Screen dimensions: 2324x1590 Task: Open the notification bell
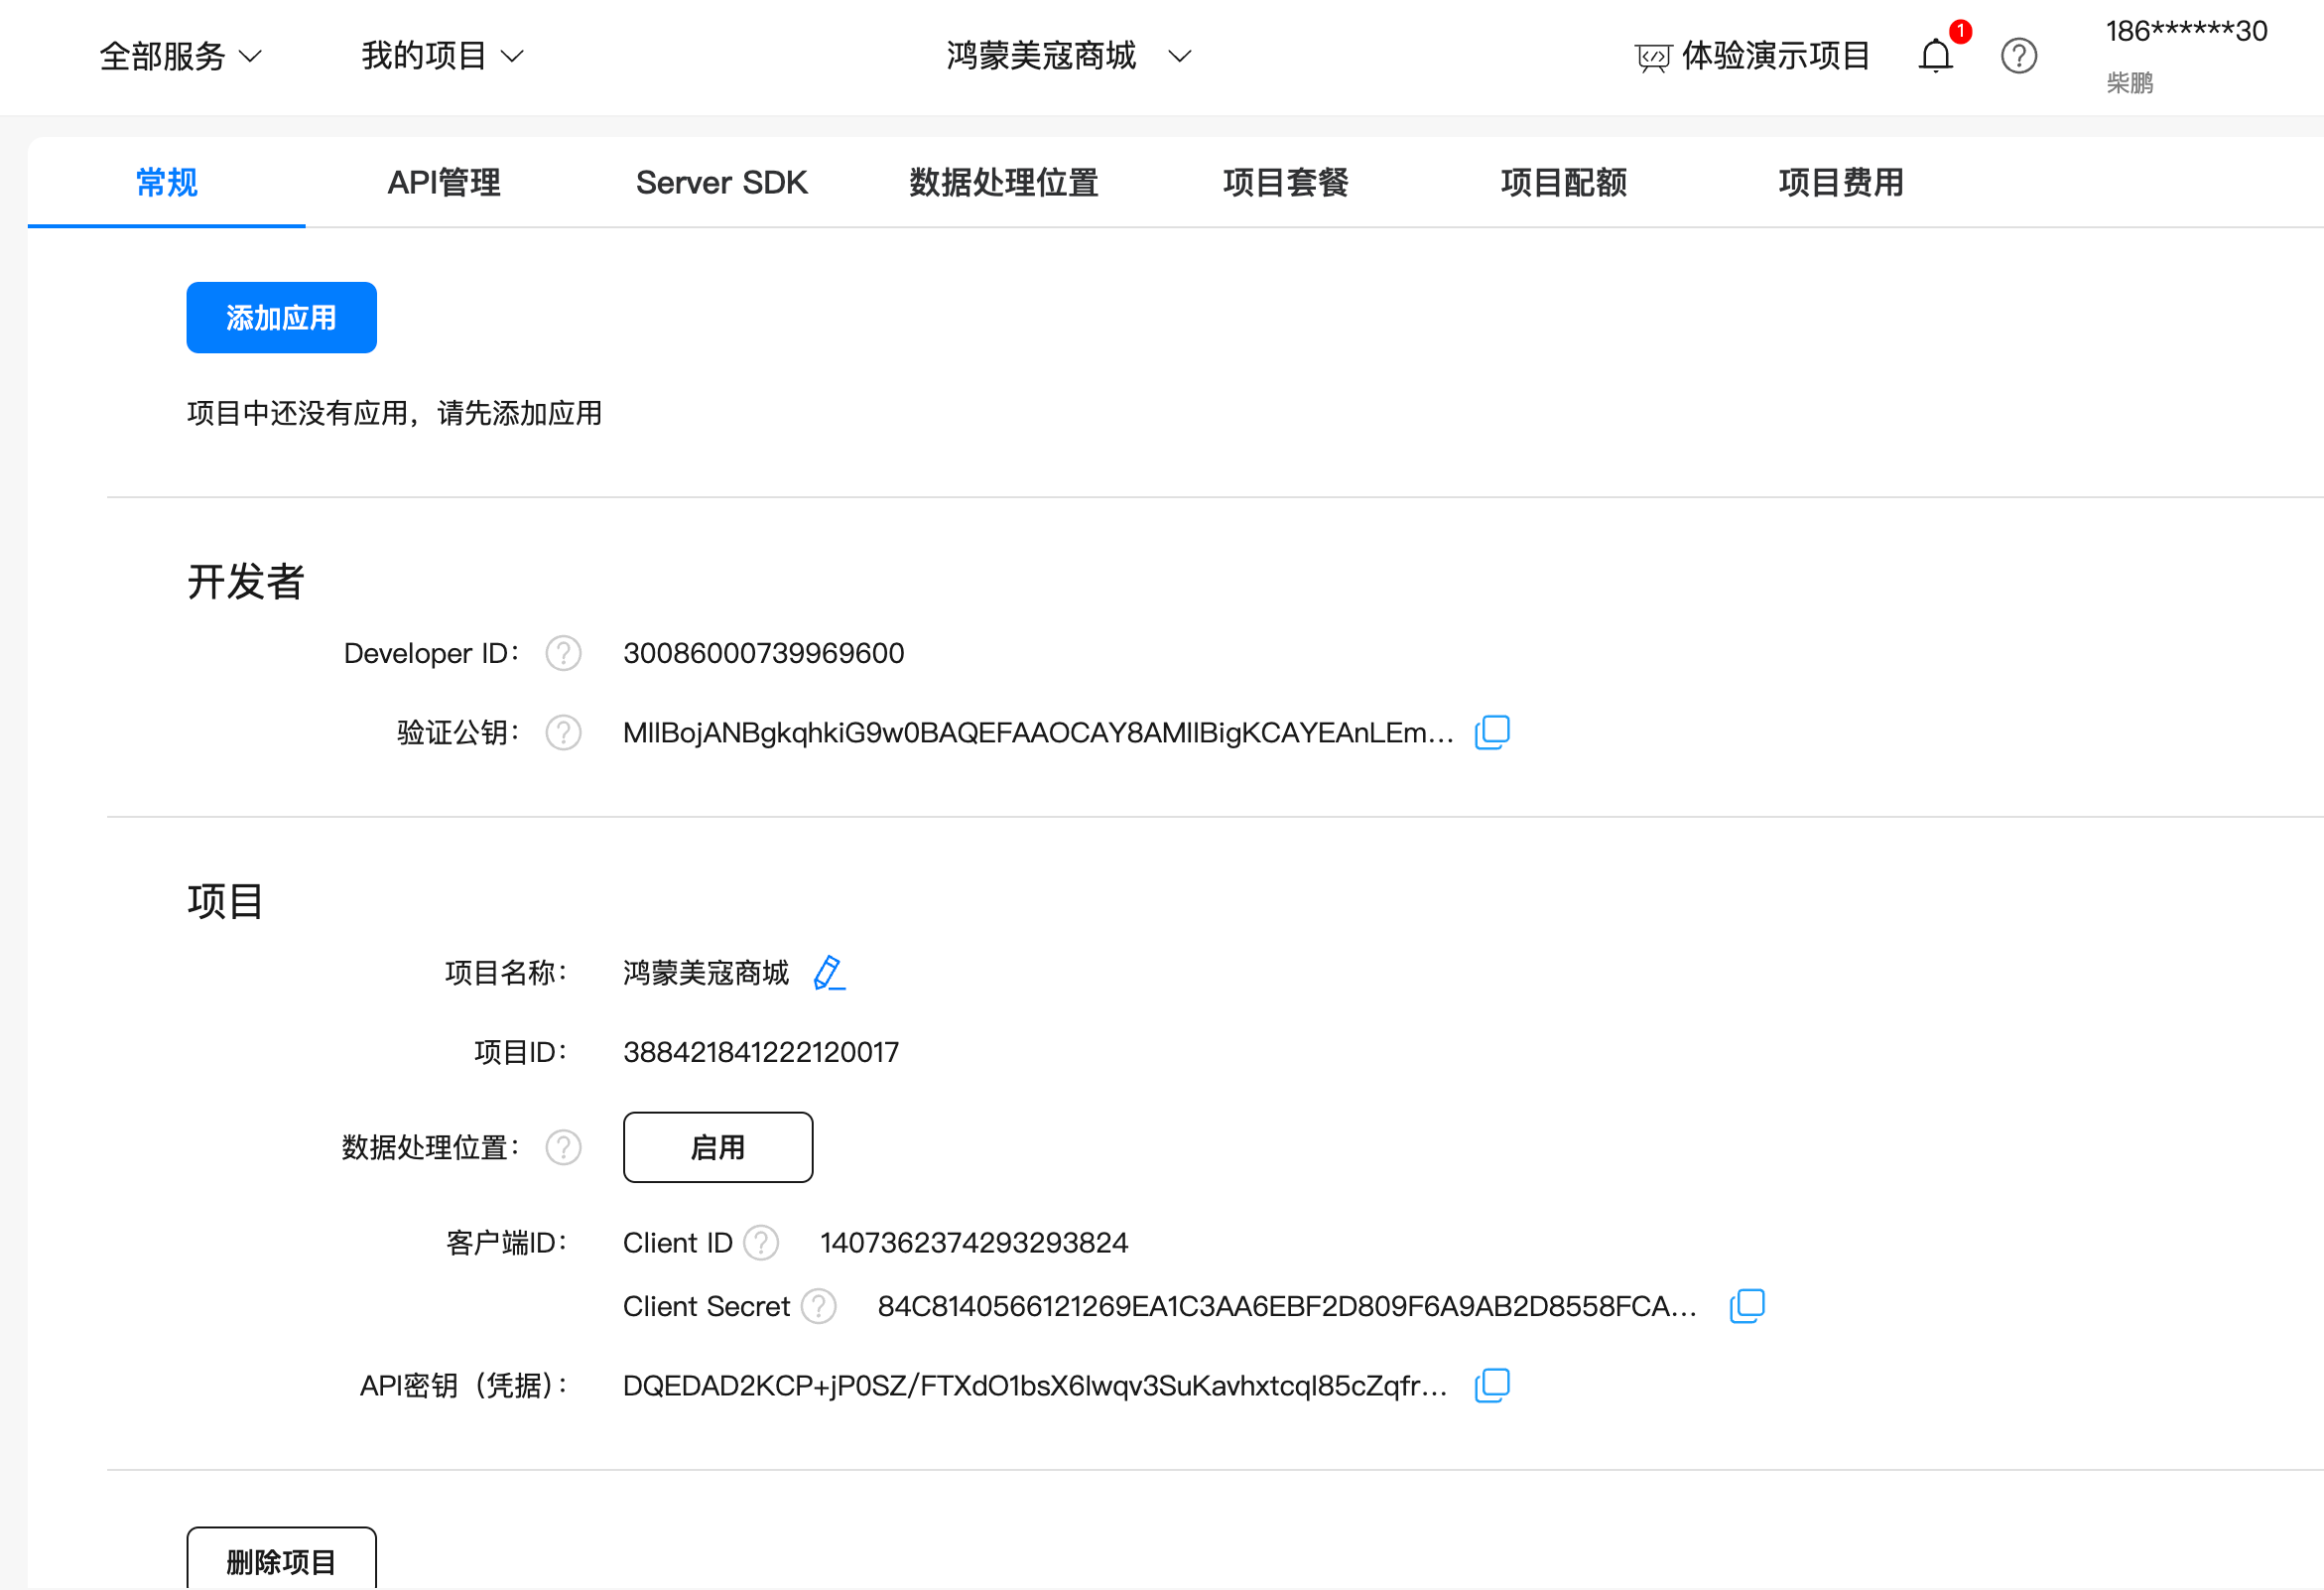[x=1936, y=56]
